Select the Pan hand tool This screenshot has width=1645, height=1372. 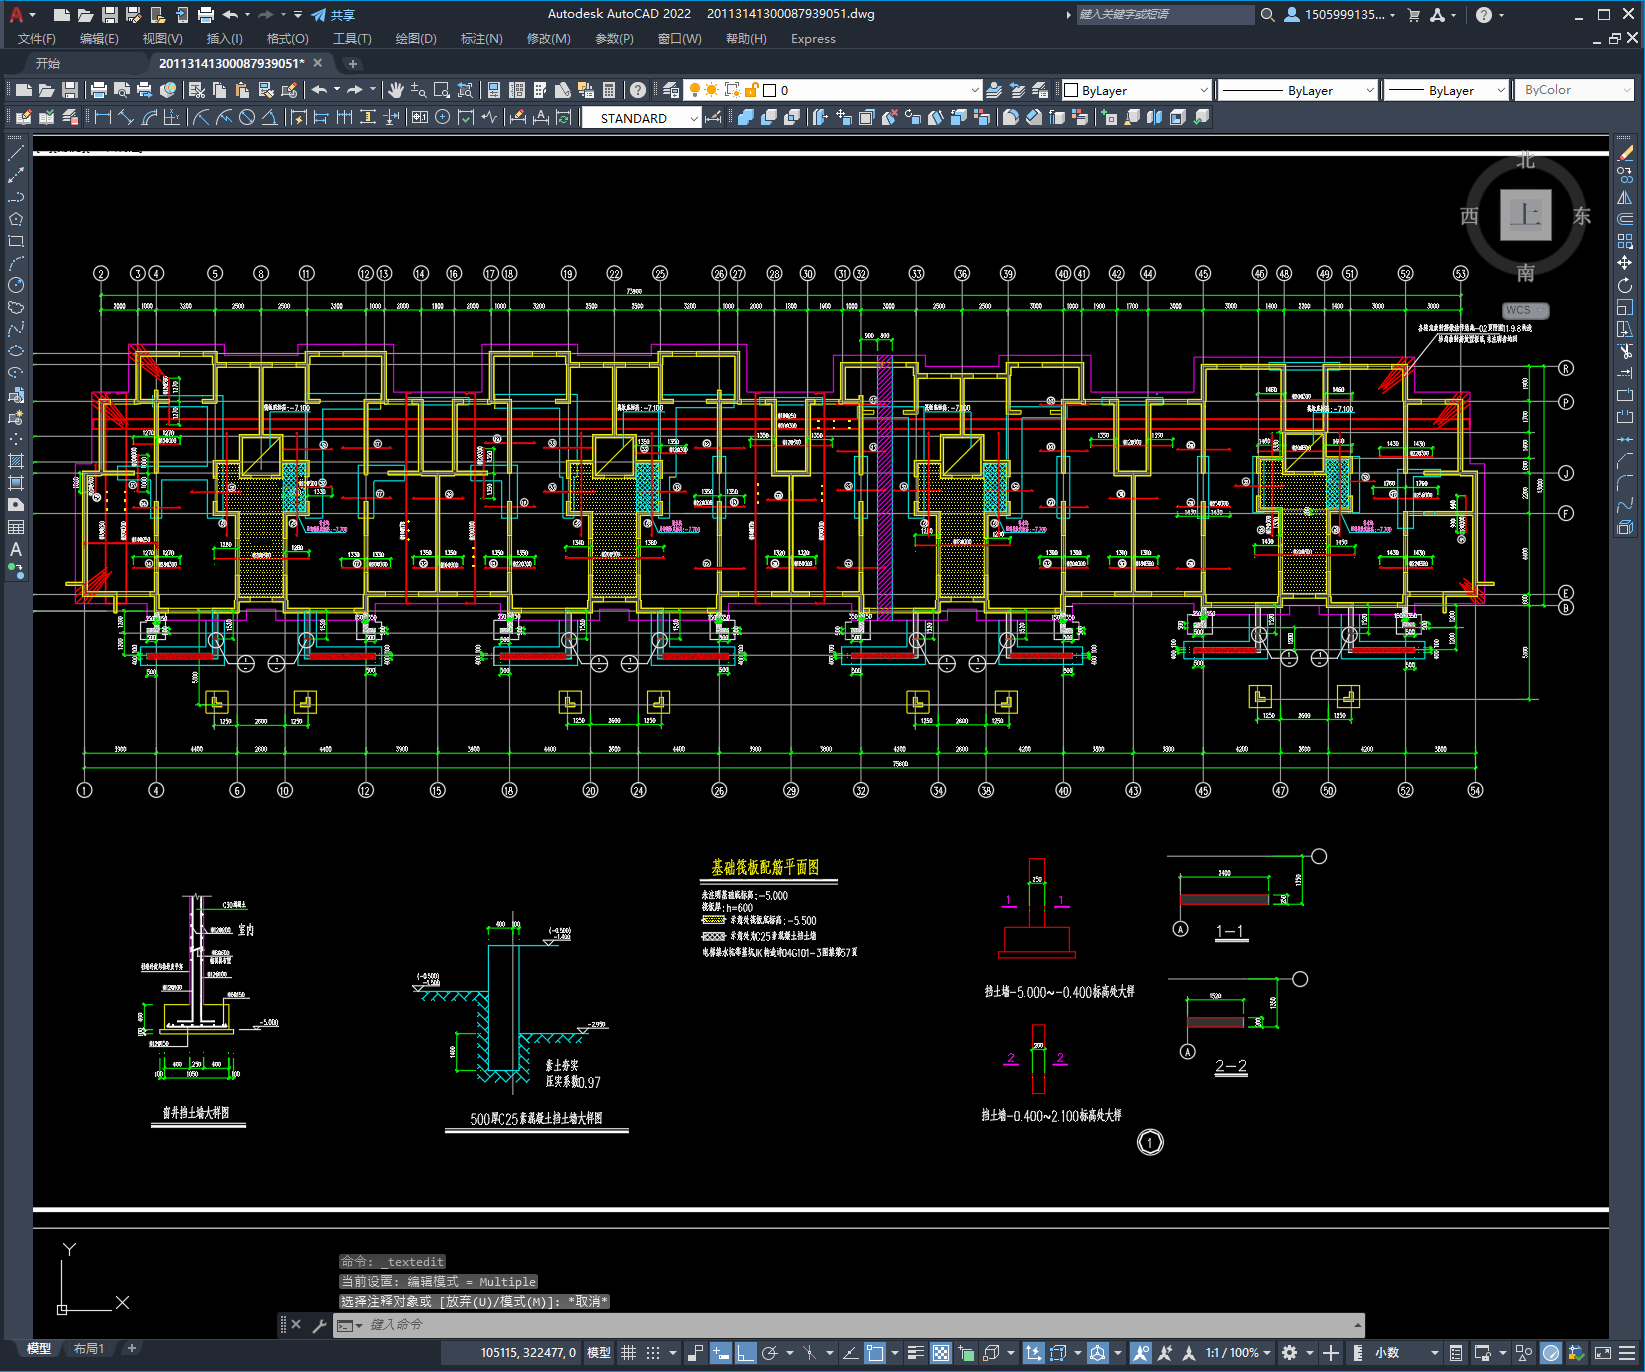(396, 90)
